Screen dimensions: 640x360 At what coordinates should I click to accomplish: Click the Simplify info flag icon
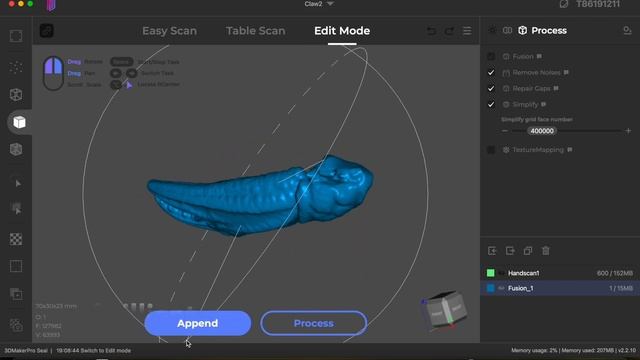[544, 104]
